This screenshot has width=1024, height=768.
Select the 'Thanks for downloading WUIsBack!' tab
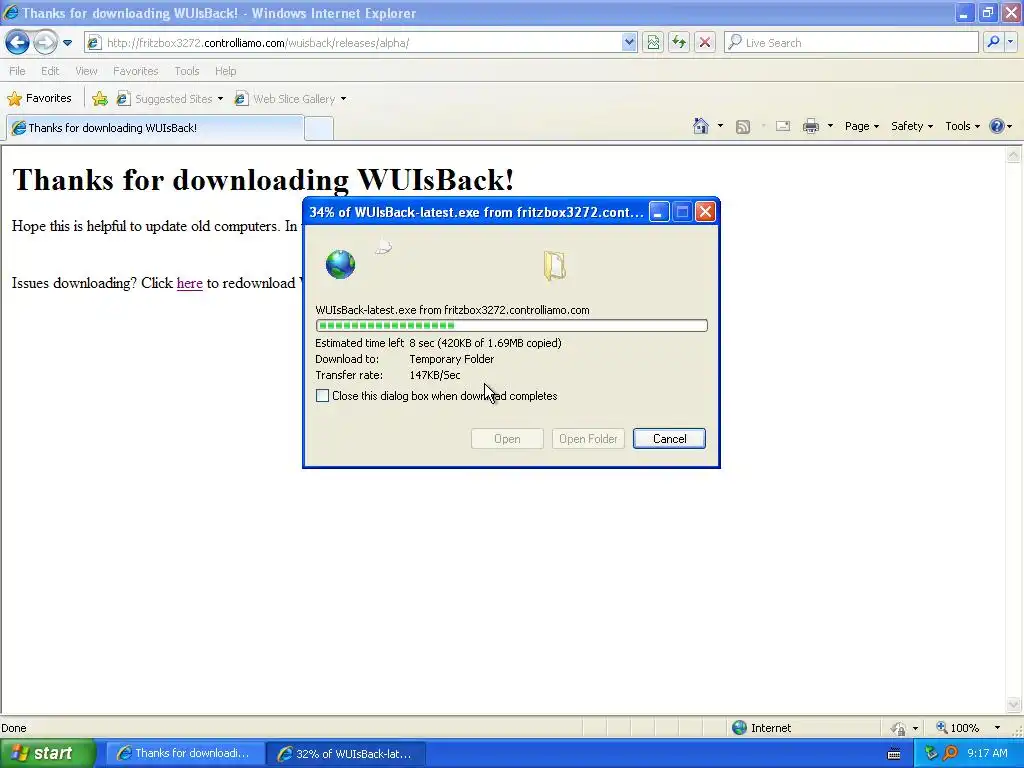(x=155, y=128)
